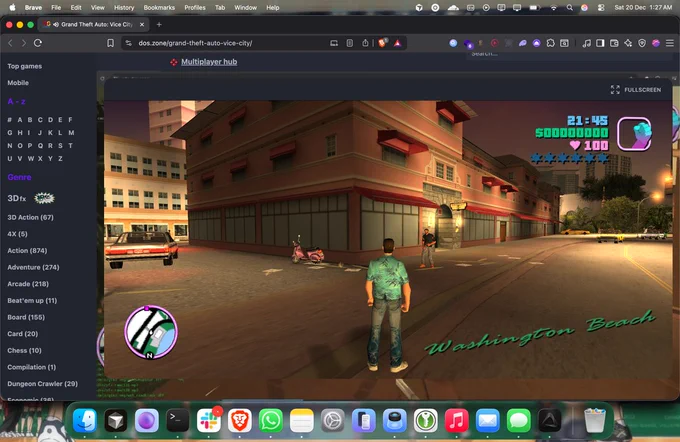Open WhatsApp from the Dock

pyautogui.click(x=271, y=421)
